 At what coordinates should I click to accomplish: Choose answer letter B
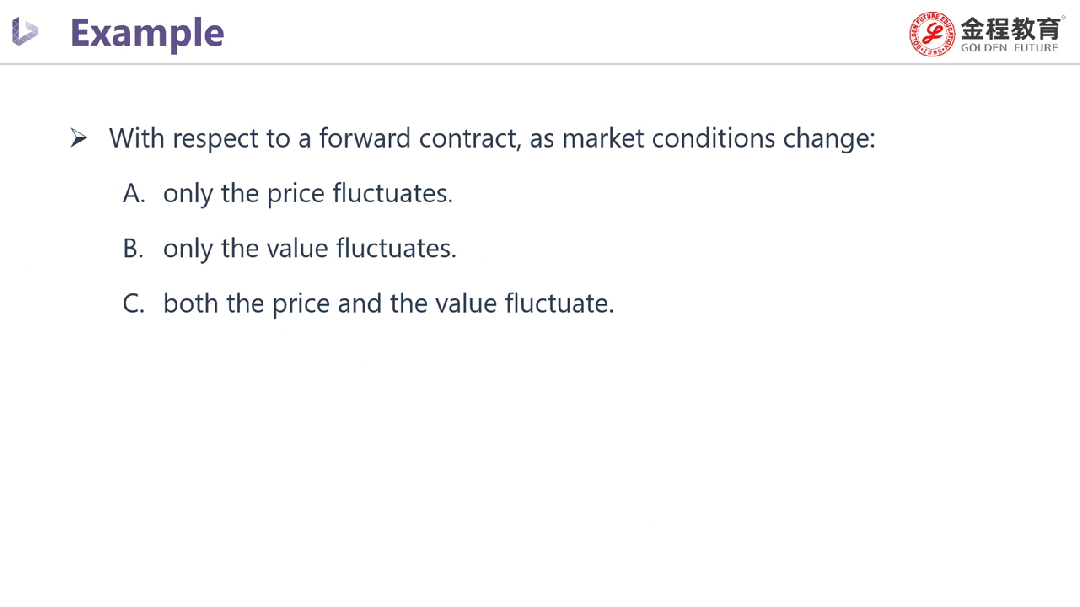coord(134,248)
